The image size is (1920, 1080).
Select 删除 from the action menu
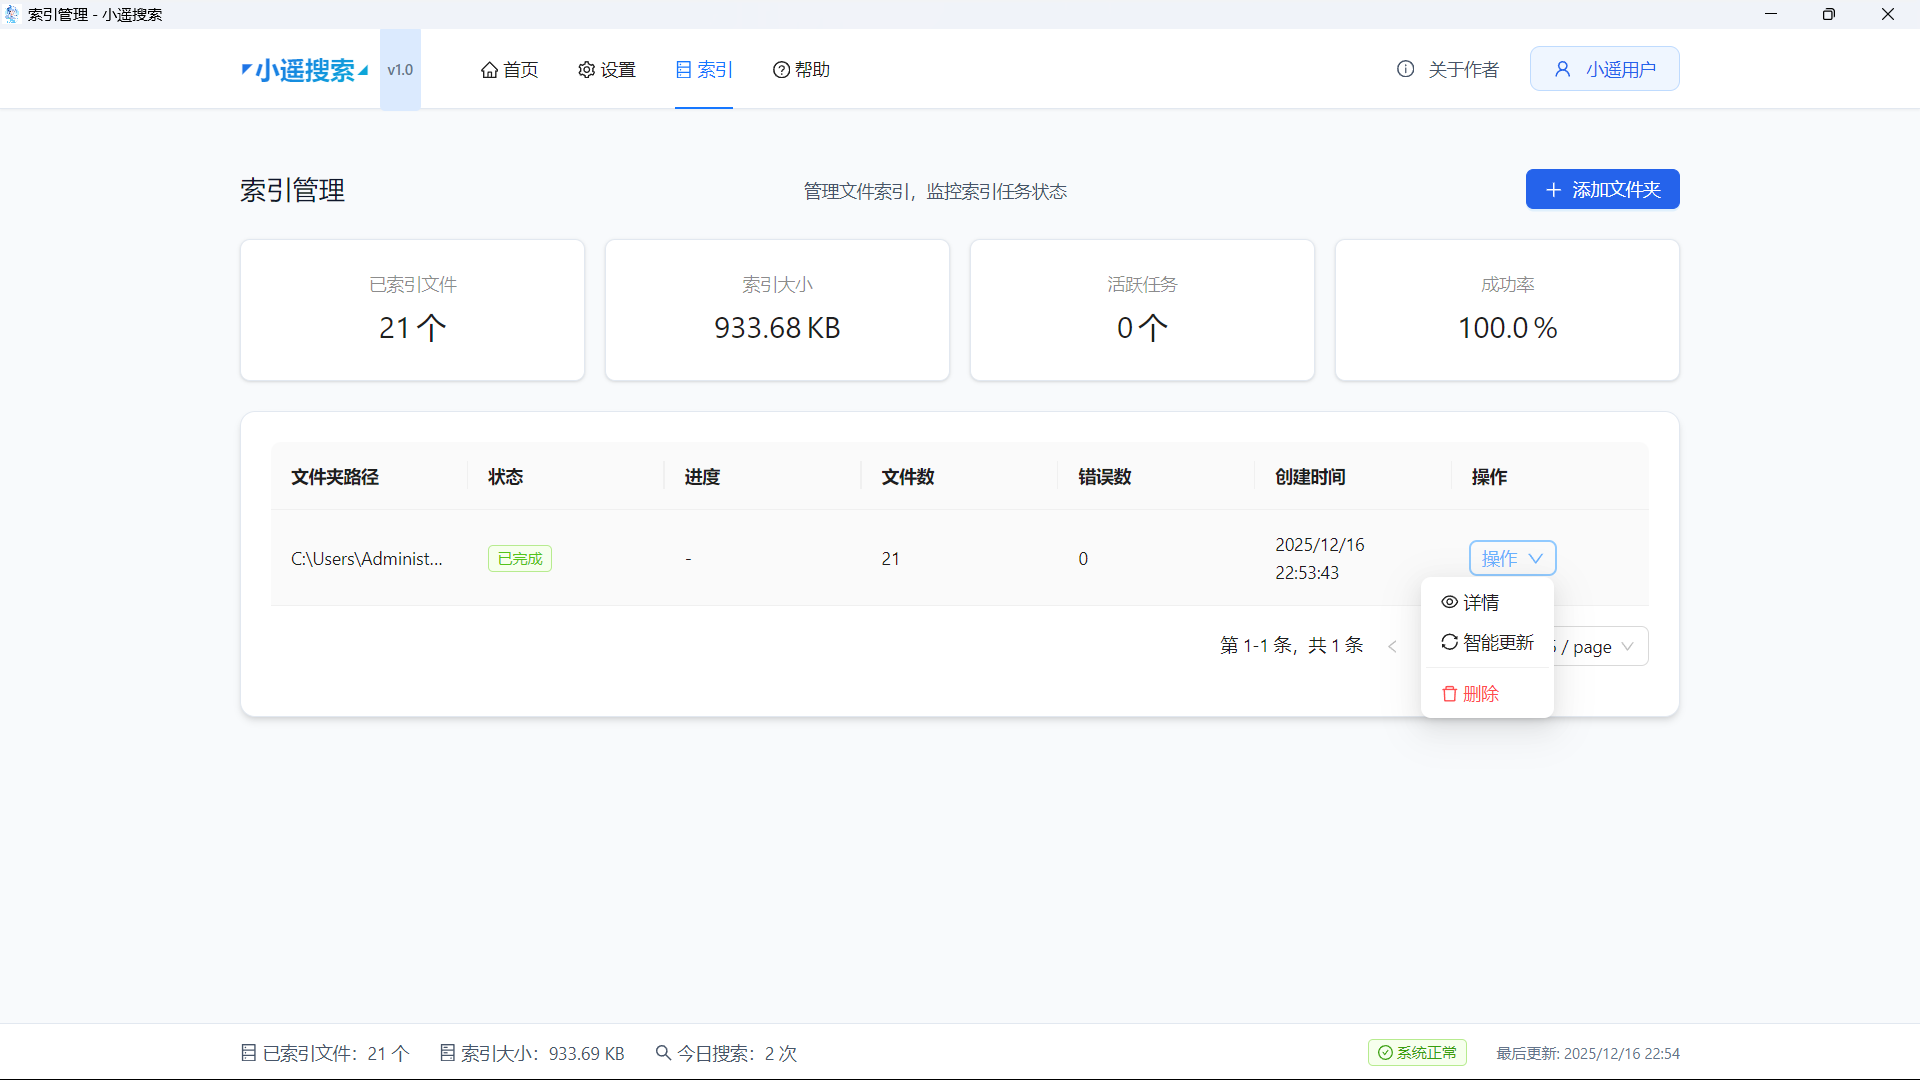click(1482, 693)
